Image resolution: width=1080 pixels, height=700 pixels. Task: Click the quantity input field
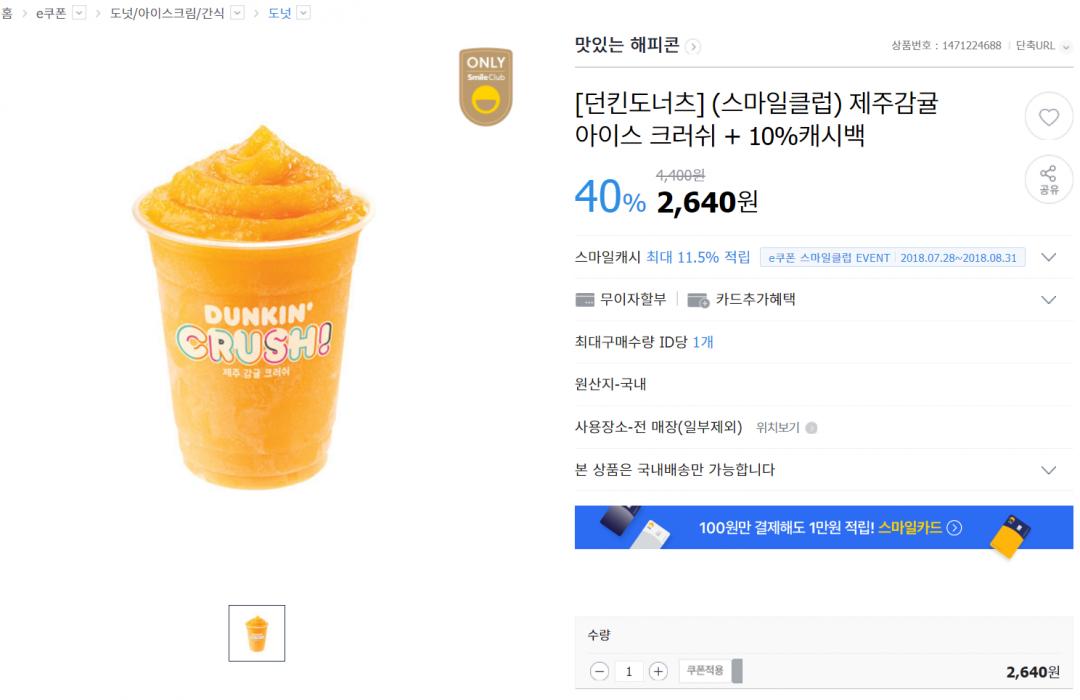click(x=628, y=671)
